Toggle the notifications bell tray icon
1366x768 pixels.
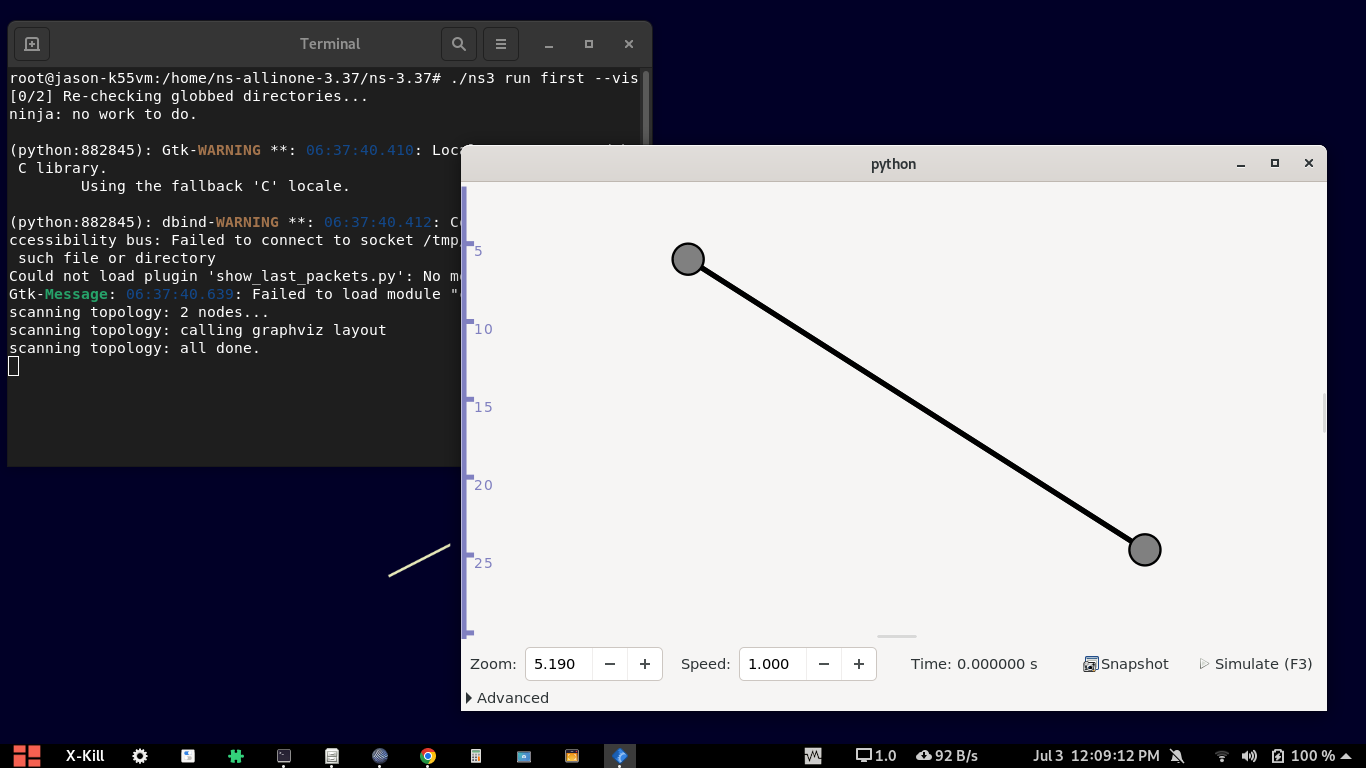click(1177, 756)
